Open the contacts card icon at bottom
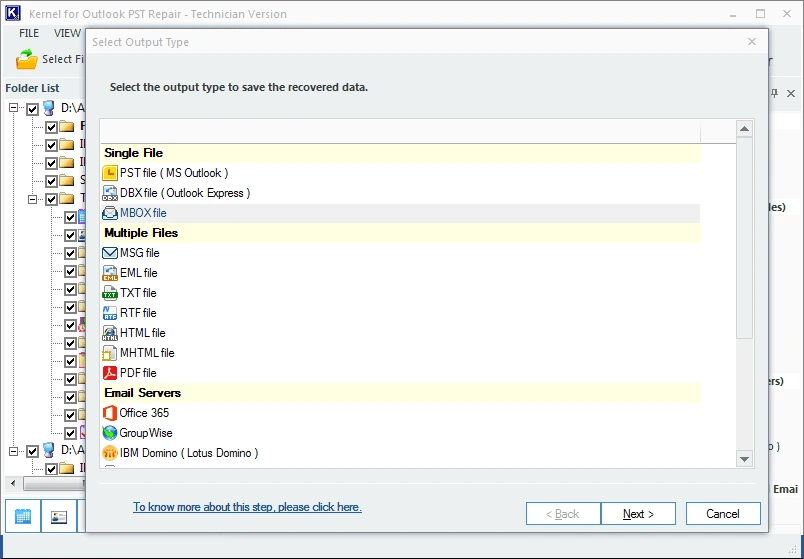This screenshot has height=559, width=804. click(x=59, y=516)
